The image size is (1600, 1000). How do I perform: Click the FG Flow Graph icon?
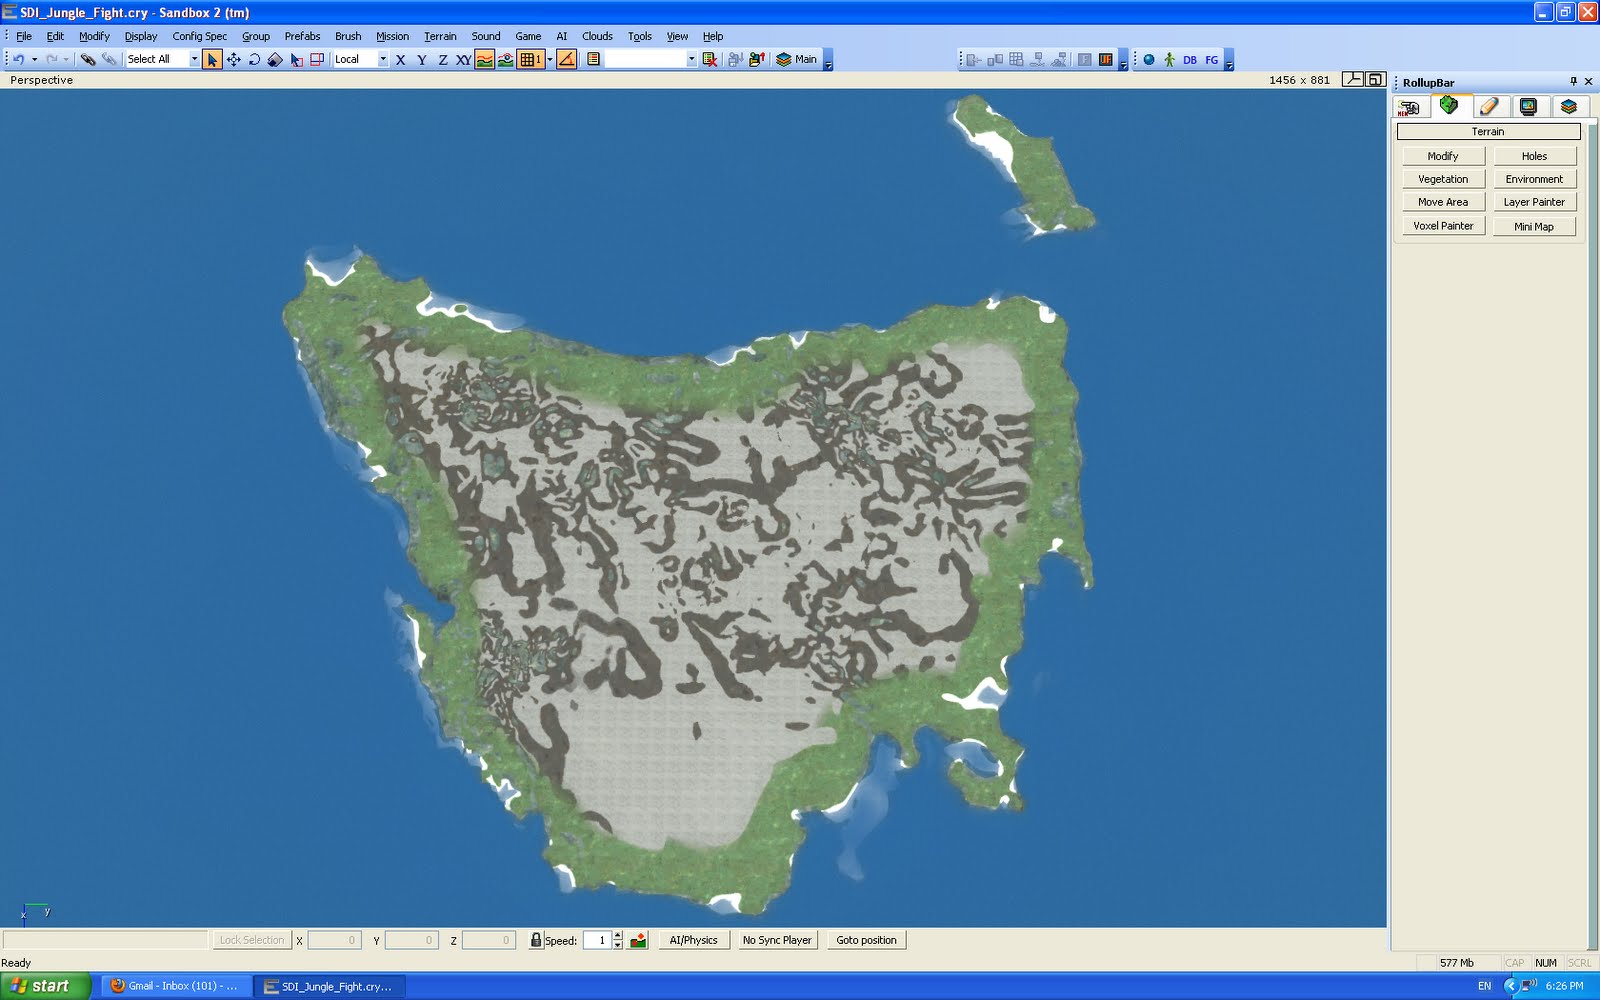click(1212, 60)
